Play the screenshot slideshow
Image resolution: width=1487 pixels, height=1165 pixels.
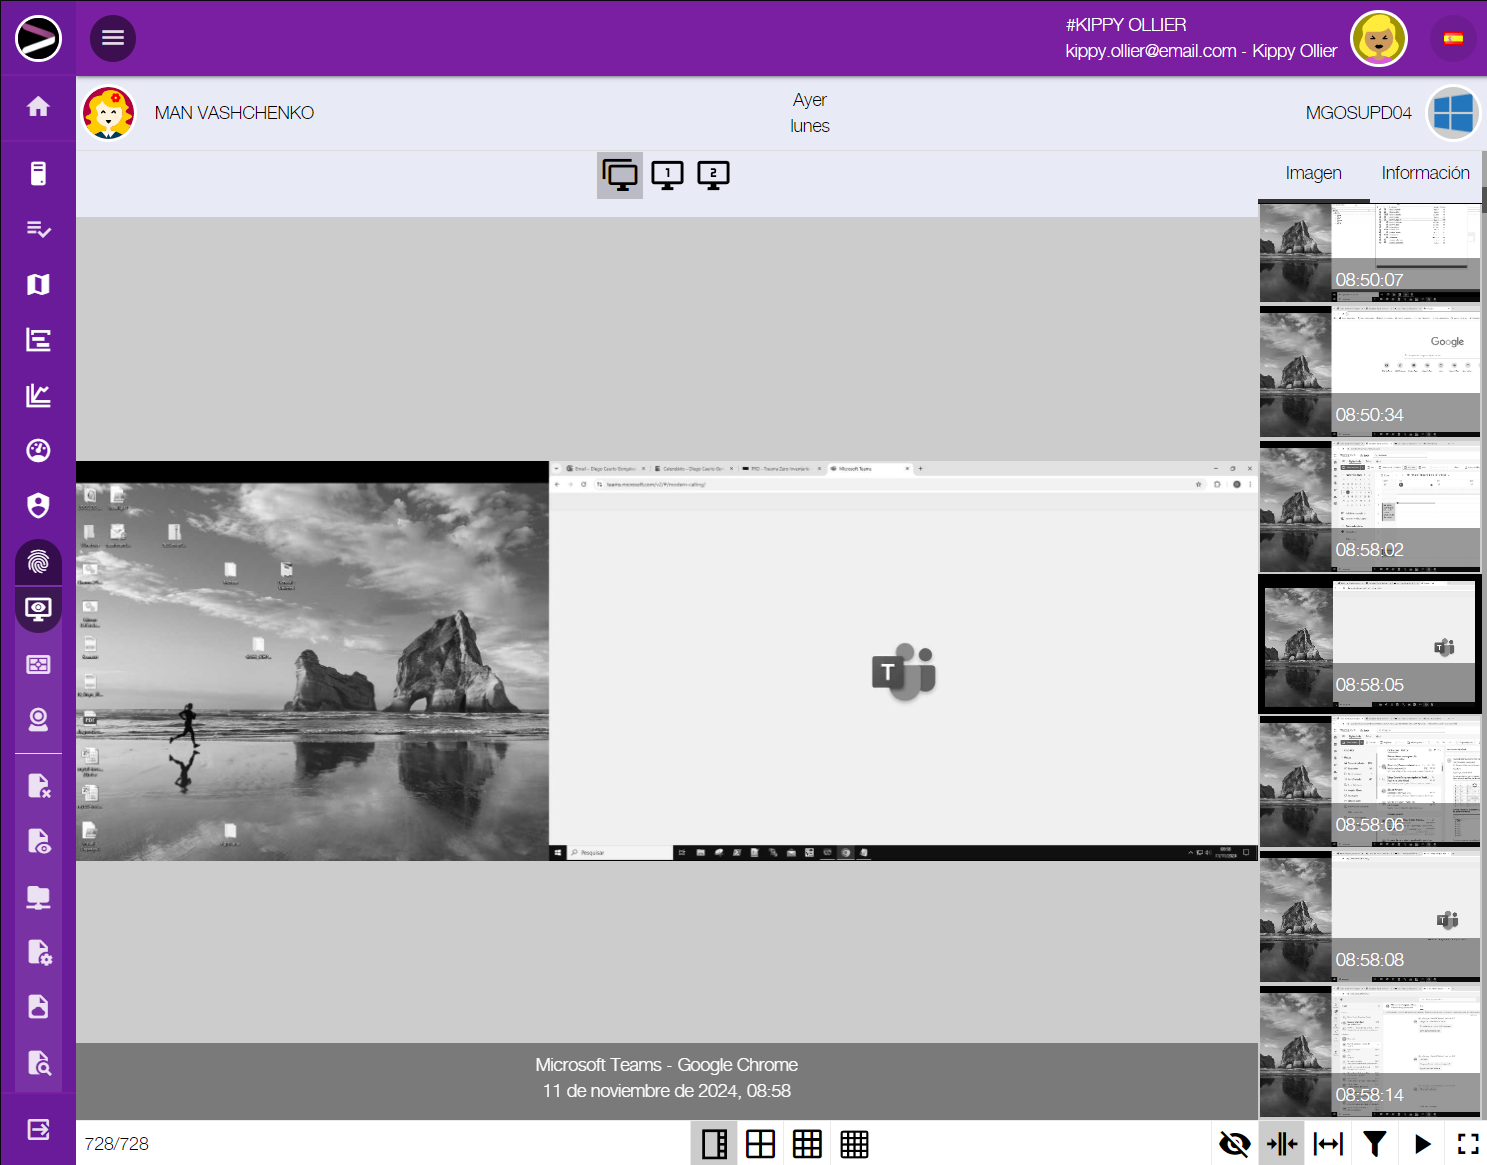1422,1144
